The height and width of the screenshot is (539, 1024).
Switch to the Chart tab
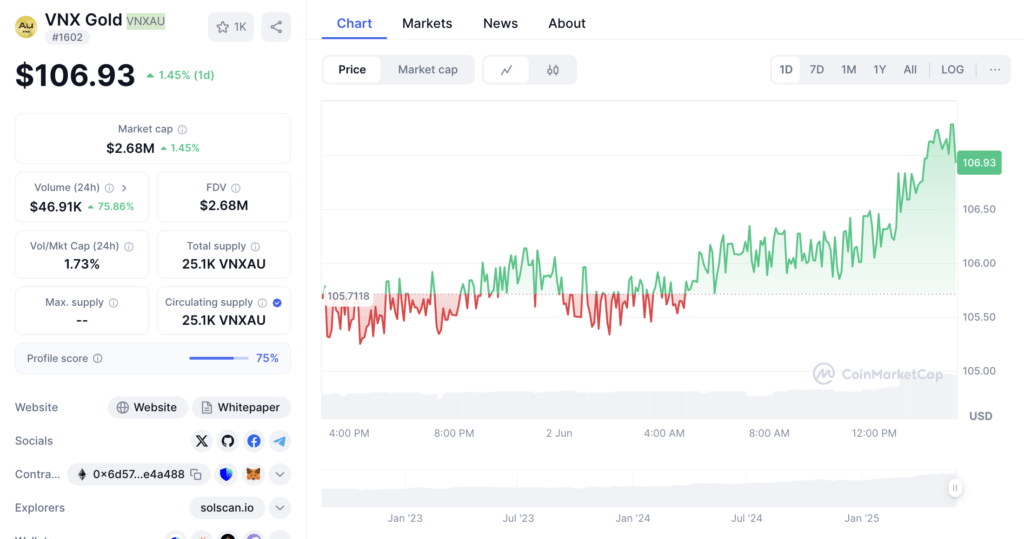[x=354, y=24]
